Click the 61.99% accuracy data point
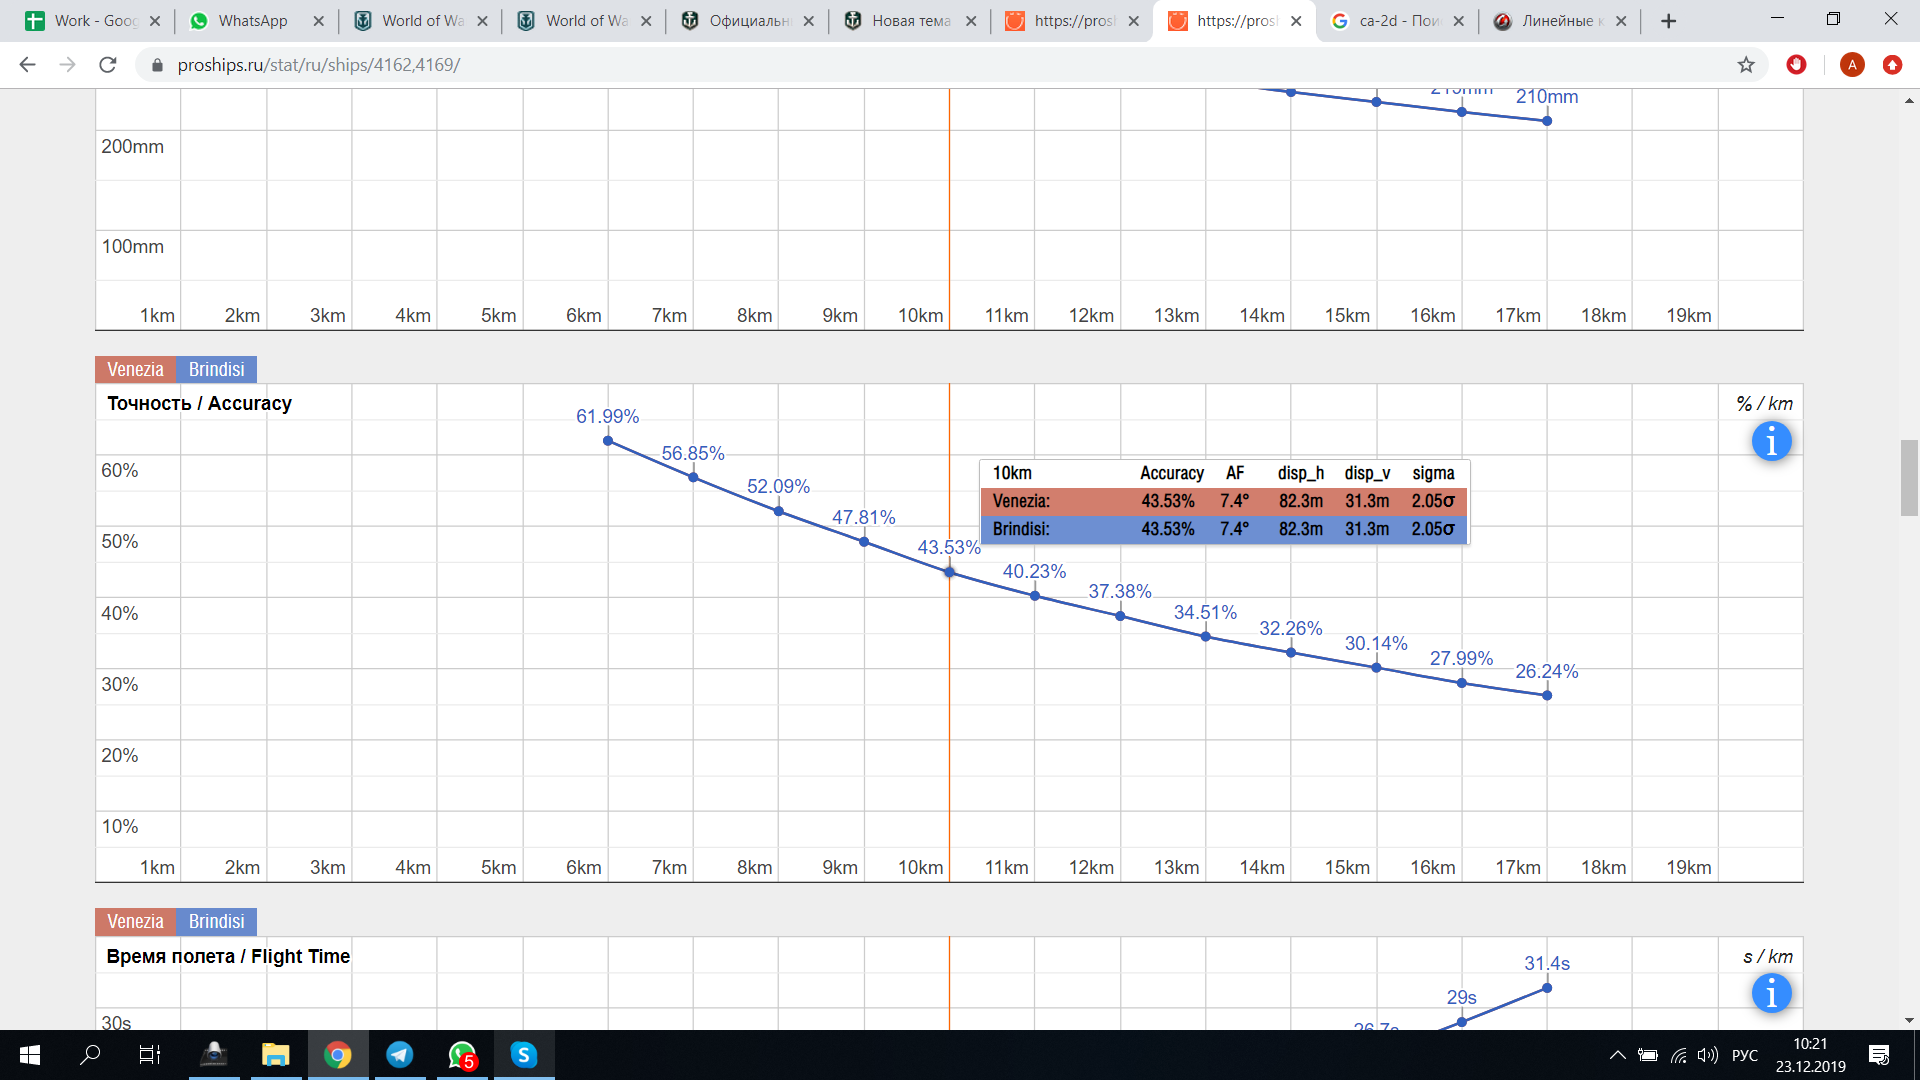The width and height of the screenshot is (1920, 1080). pyautogui.click(x=608, y=441)
